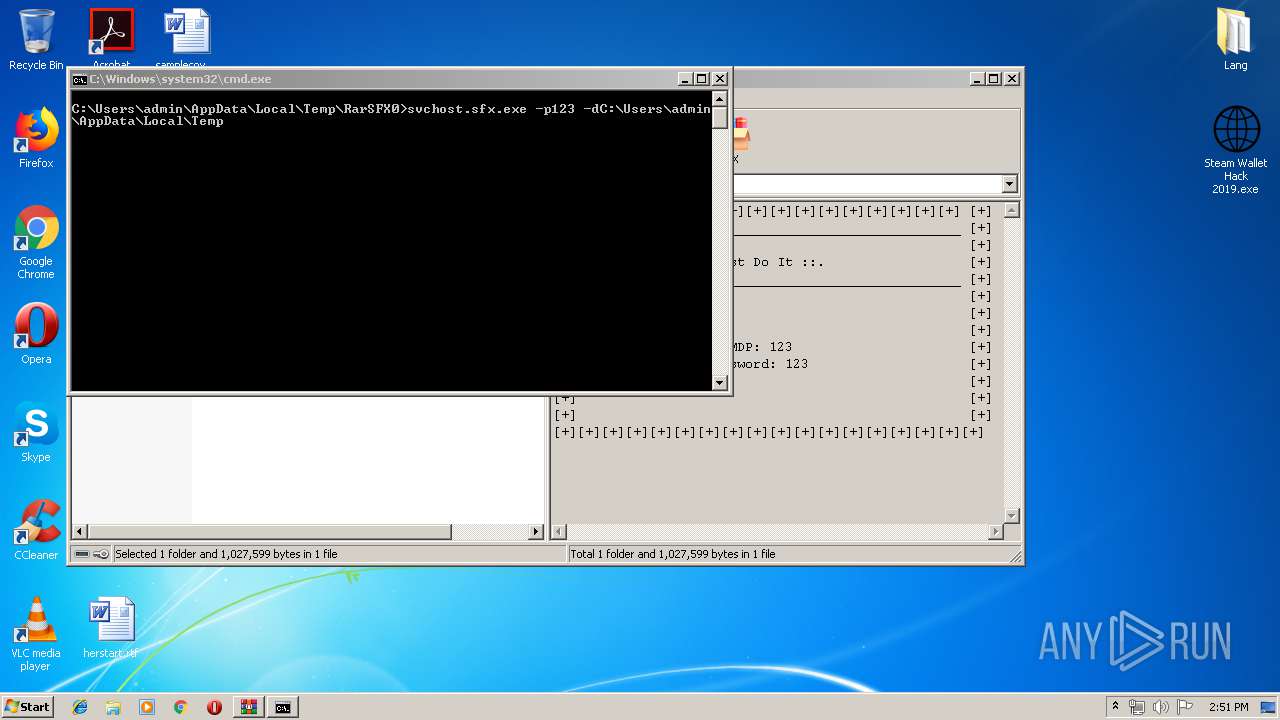Click left arrow of file list horizontal scrollbar
The image size is (1280, 720).
[x=80, y=532]
